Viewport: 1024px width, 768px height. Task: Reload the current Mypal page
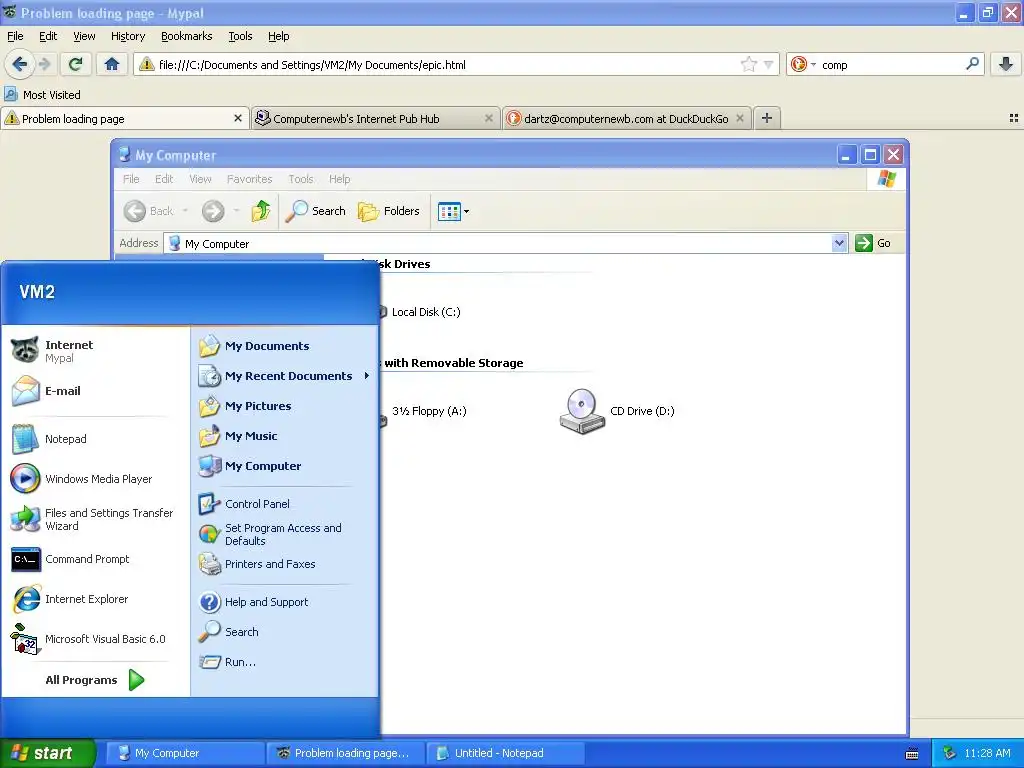coord(75,64)
